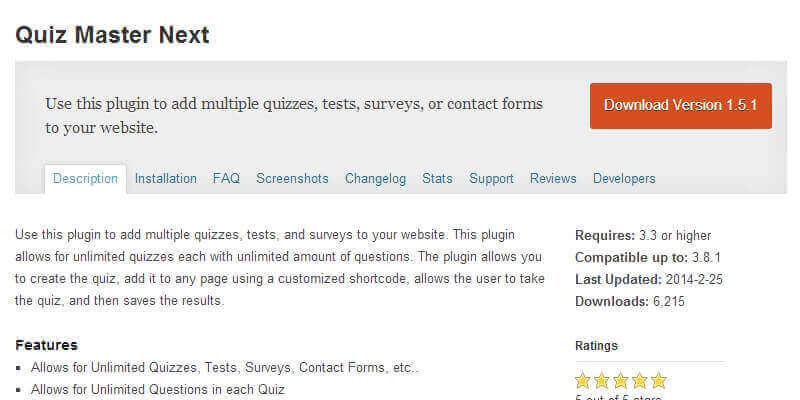Click the fifth rating star
Screen dimensions: 800x400
657,380
